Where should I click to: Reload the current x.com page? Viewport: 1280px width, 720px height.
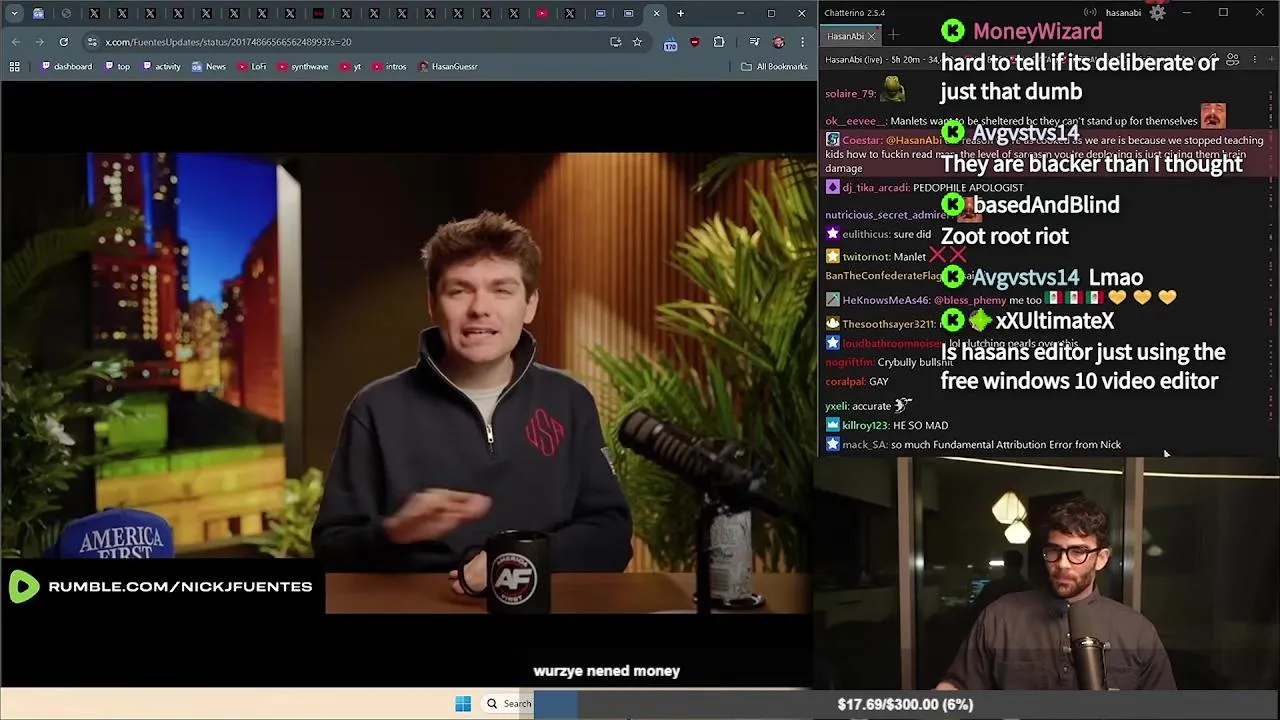64,42
